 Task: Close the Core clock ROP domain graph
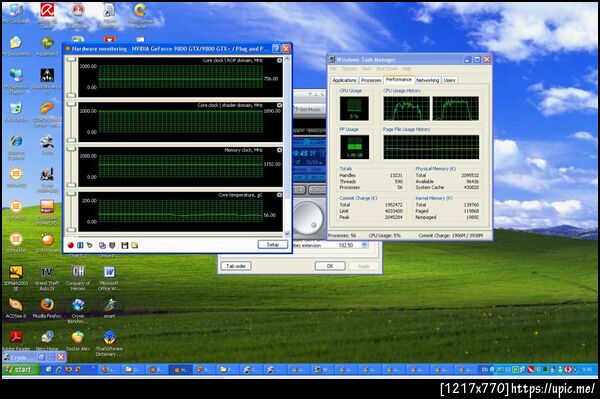(x=279, y=60)
